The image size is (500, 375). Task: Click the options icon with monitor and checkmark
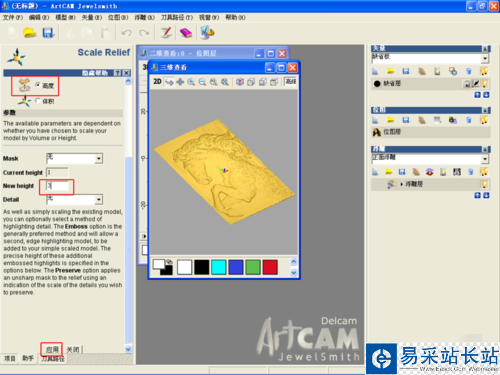pyautogui.click(x=207, y=33)
